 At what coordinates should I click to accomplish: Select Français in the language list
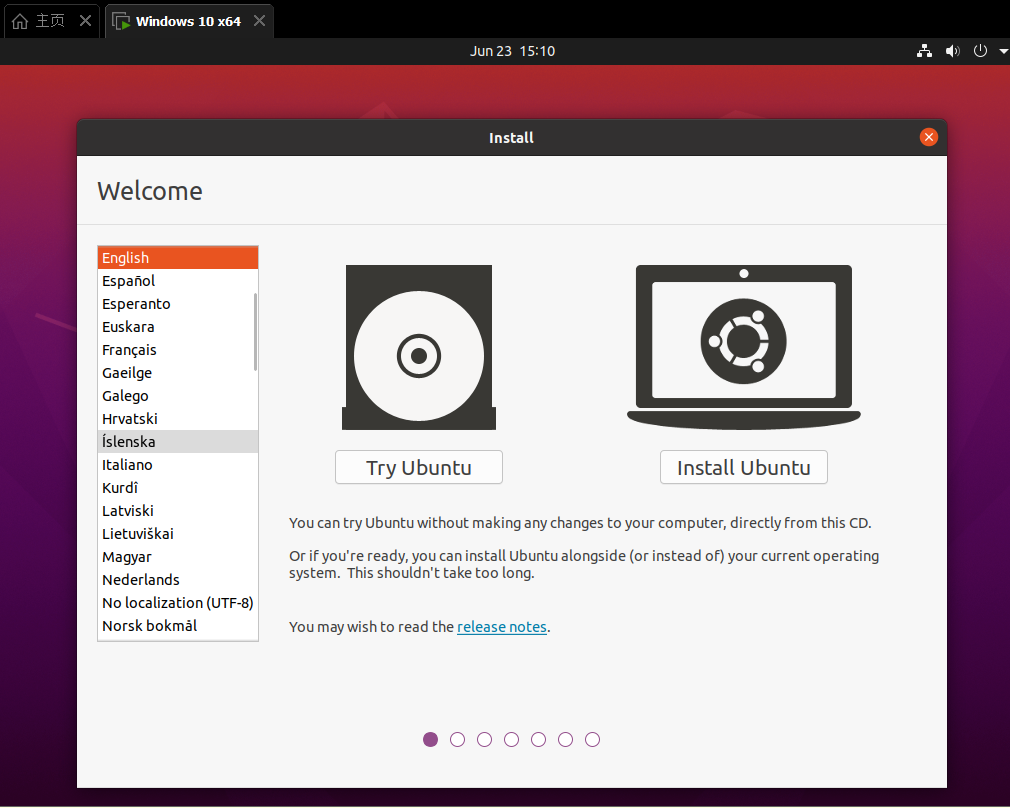point(176,350)
